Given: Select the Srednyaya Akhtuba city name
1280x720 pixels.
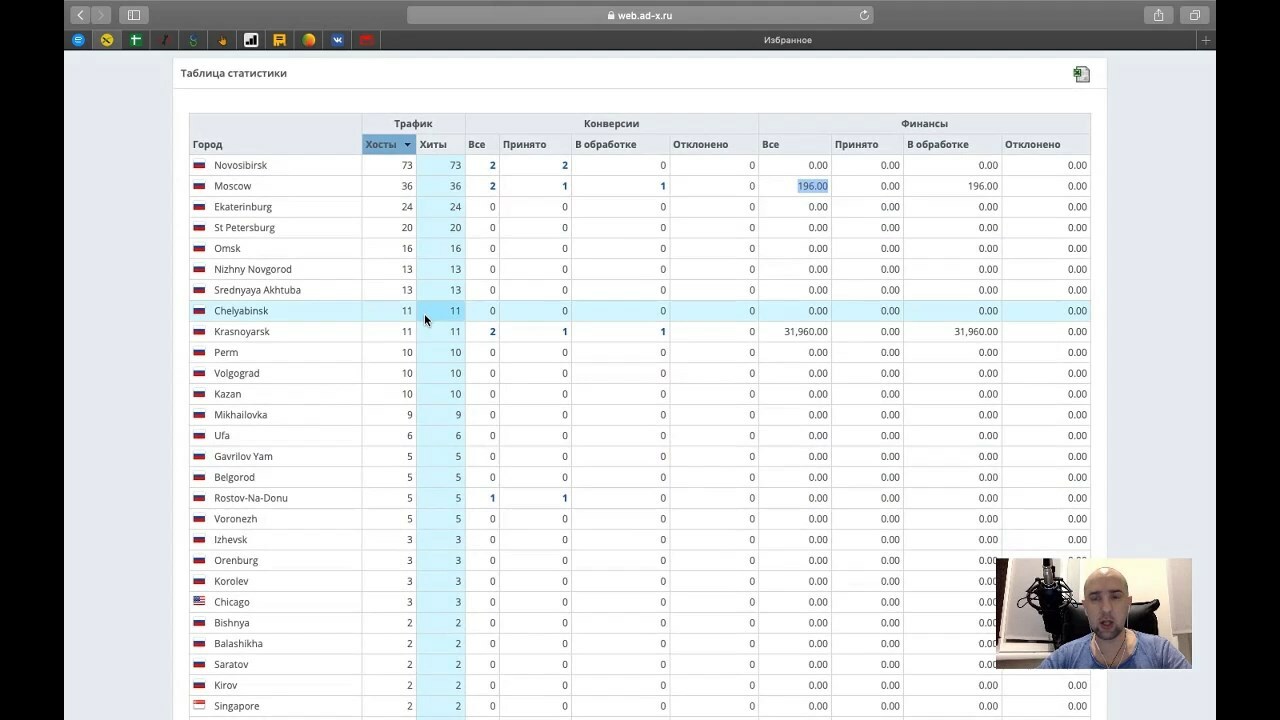Looking at the screenshot, I should (x=257, y=290).
